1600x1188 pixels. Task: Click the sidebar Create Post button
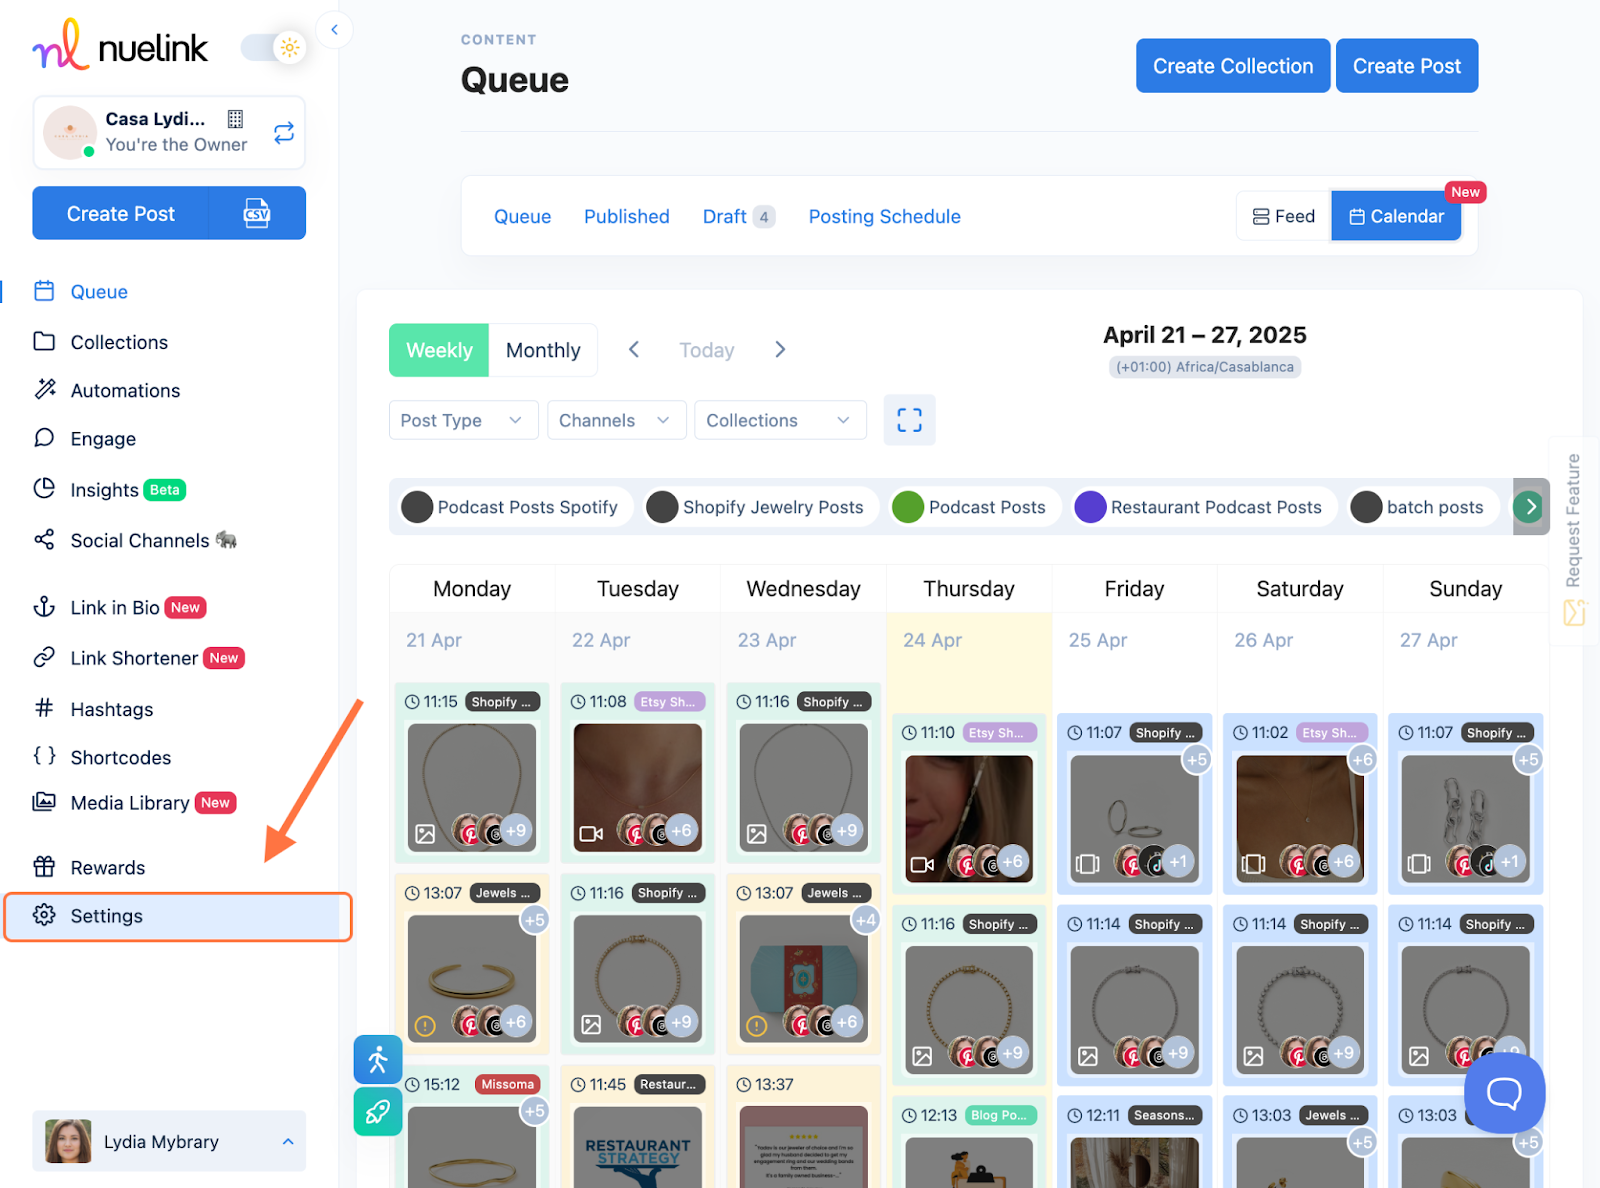click(121, 213)
